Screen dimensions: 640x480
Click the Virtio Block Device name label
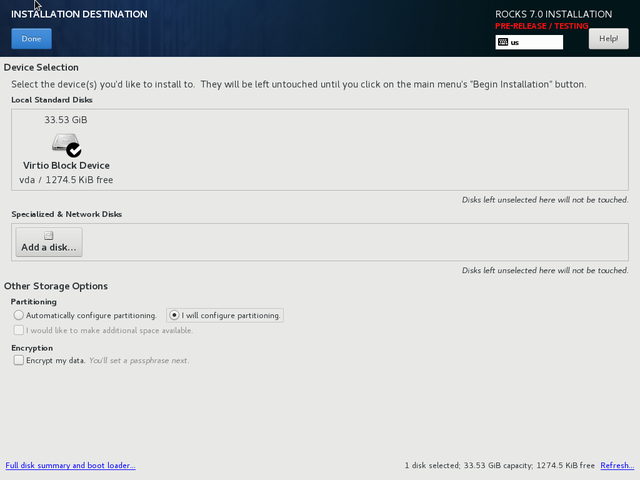[66, 166]
